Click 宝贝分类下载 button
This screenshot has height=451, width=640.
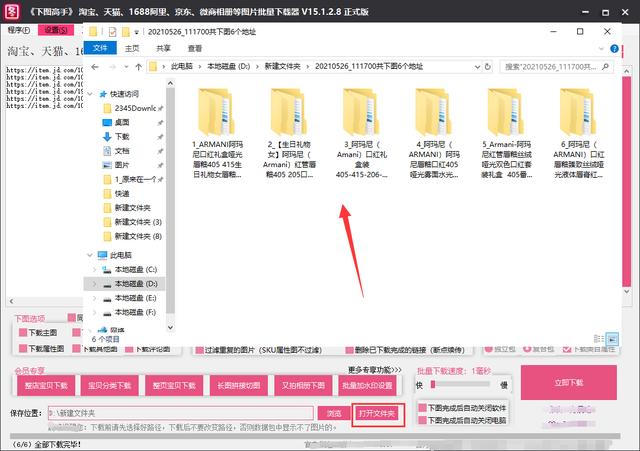pos(110,386)
